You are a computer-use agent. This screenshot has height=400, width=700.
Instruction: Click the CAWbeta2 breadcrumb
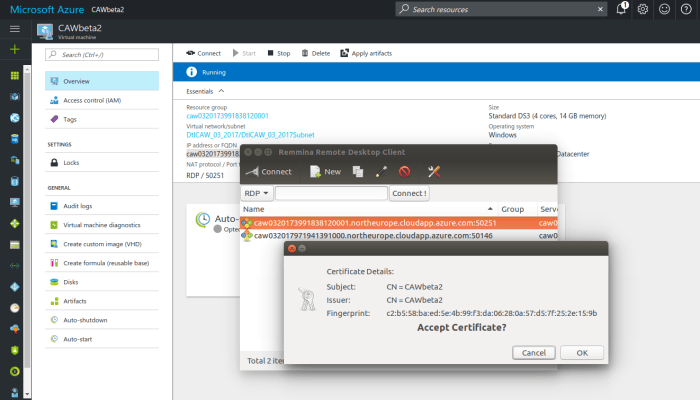click(108, 9)
